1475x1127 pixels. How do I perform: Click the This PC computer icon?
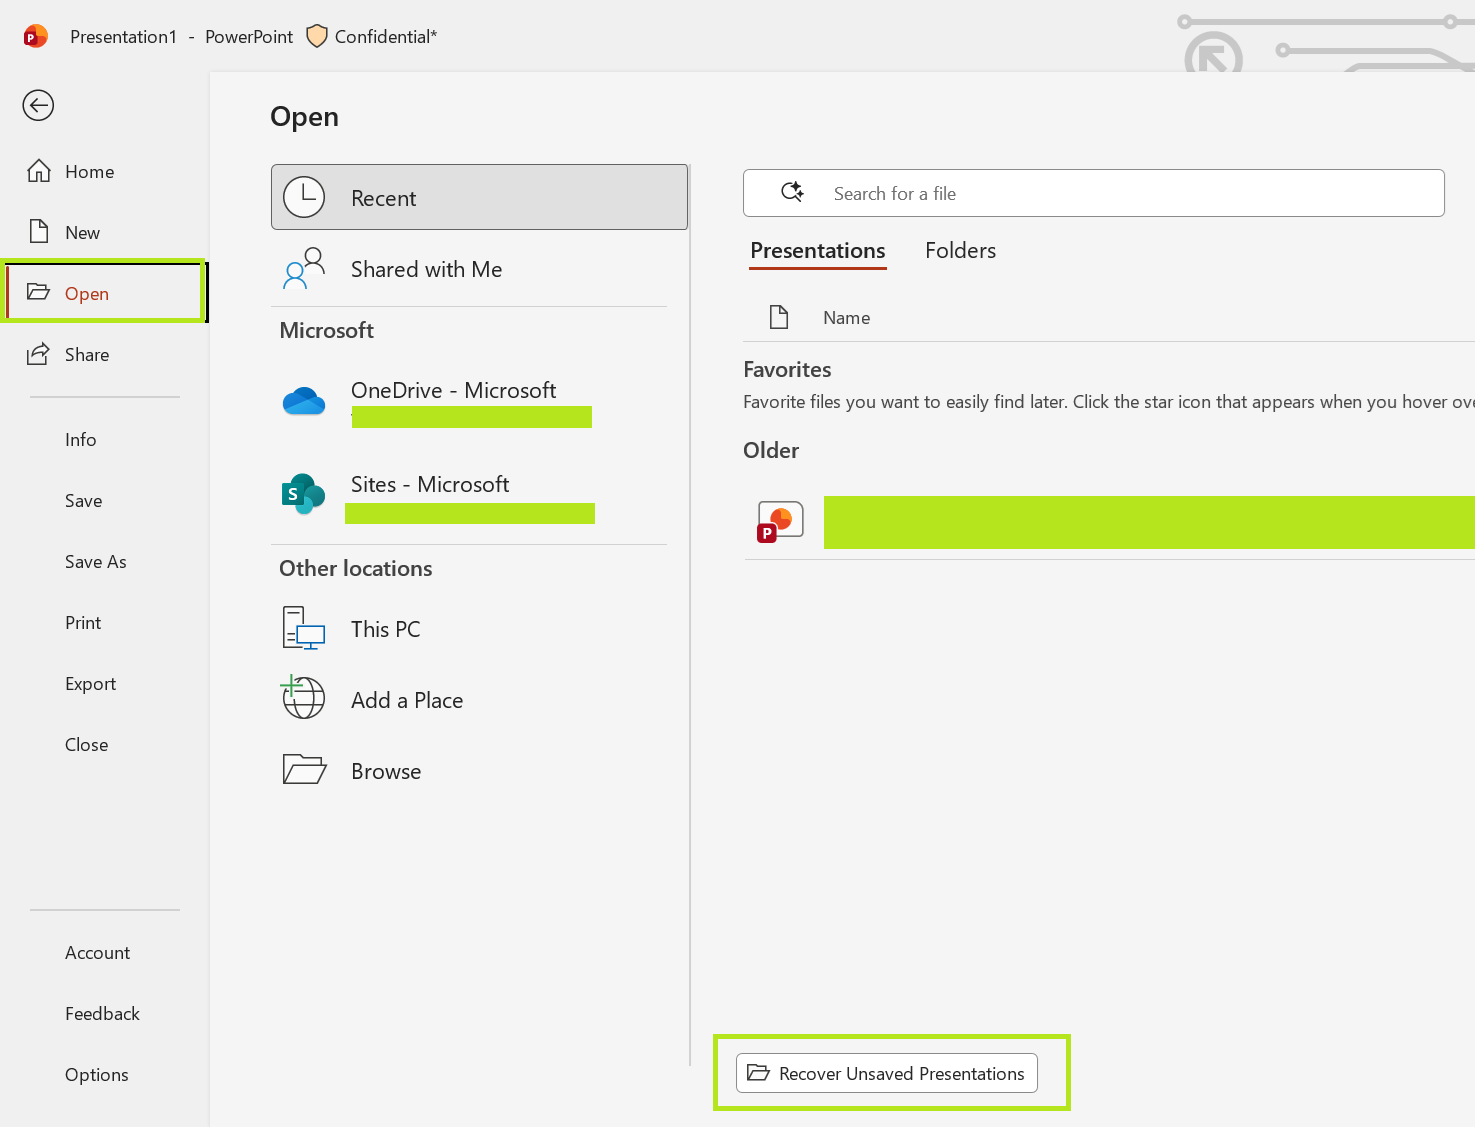point(304,628)
